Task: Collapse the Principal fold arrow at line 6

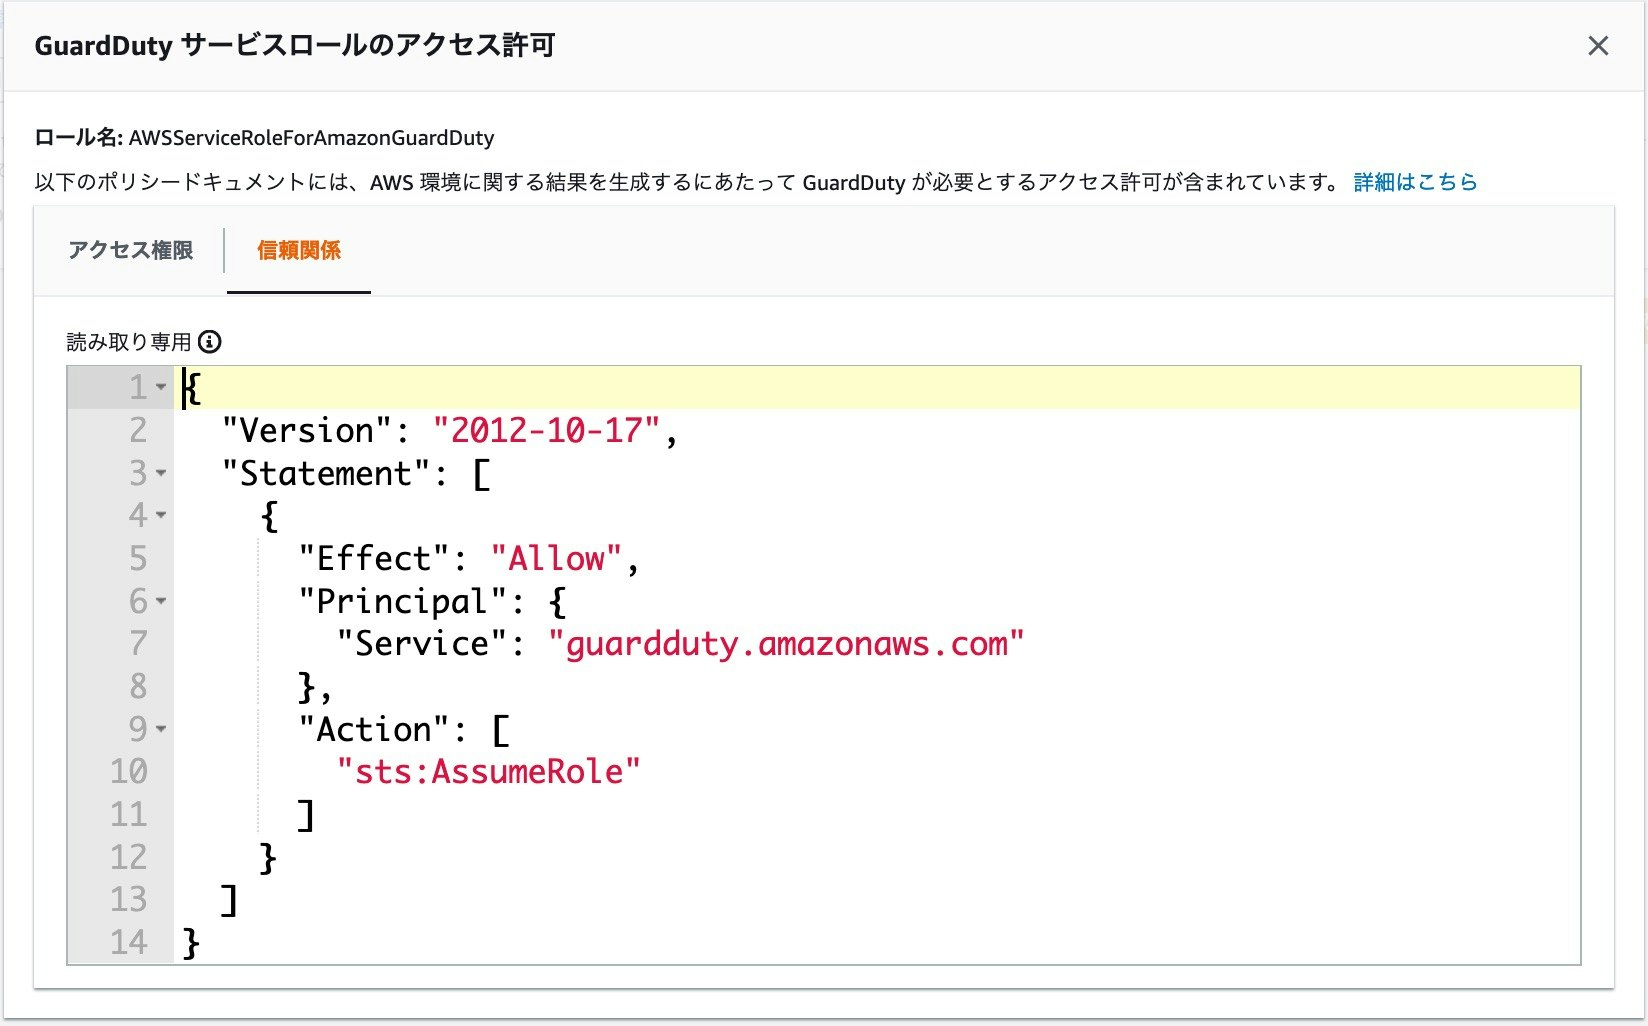Action: coord(161,601)
